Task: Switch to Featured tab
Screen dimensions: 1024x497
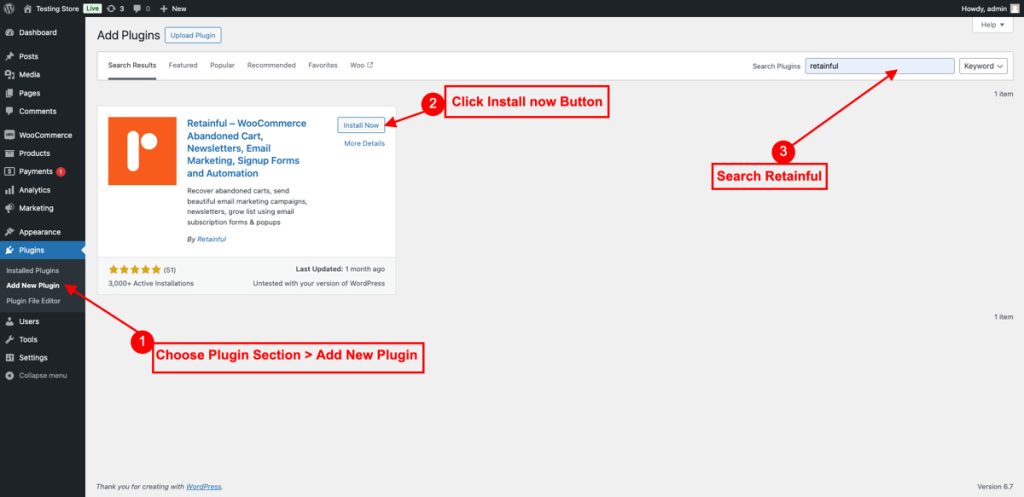Action: click(x=183, y=65)
